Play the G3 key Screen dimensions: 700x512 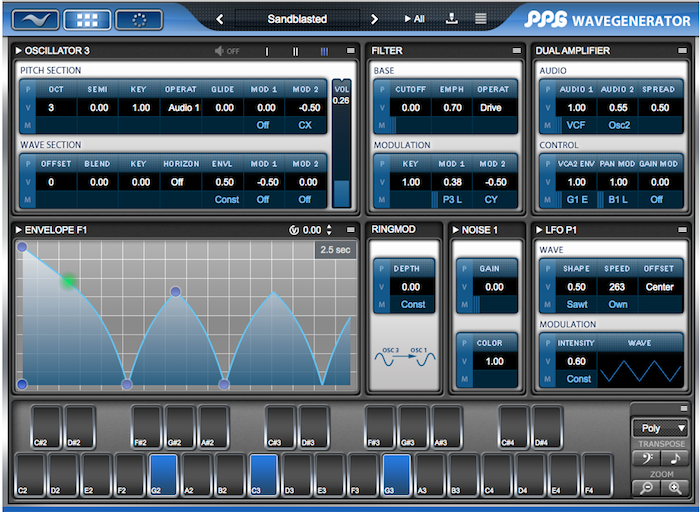396,475
